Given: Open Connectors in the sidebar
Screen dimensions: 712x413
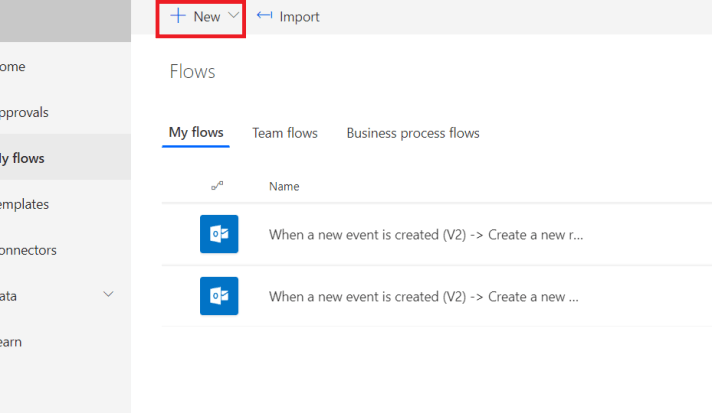Looking at the screenshot, I should [28, 250].
